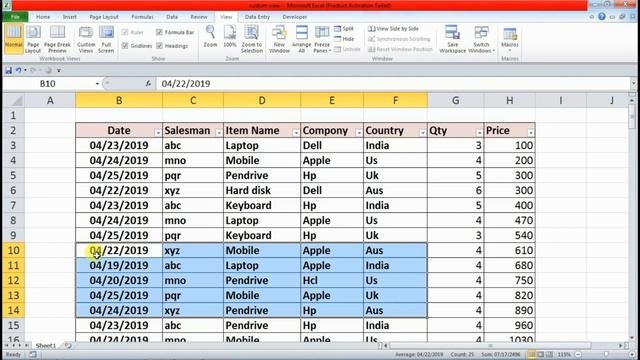Open the Country filter dropdown
Screen dimensions: 640x360
pyautogui.click(x=423, y=132)
